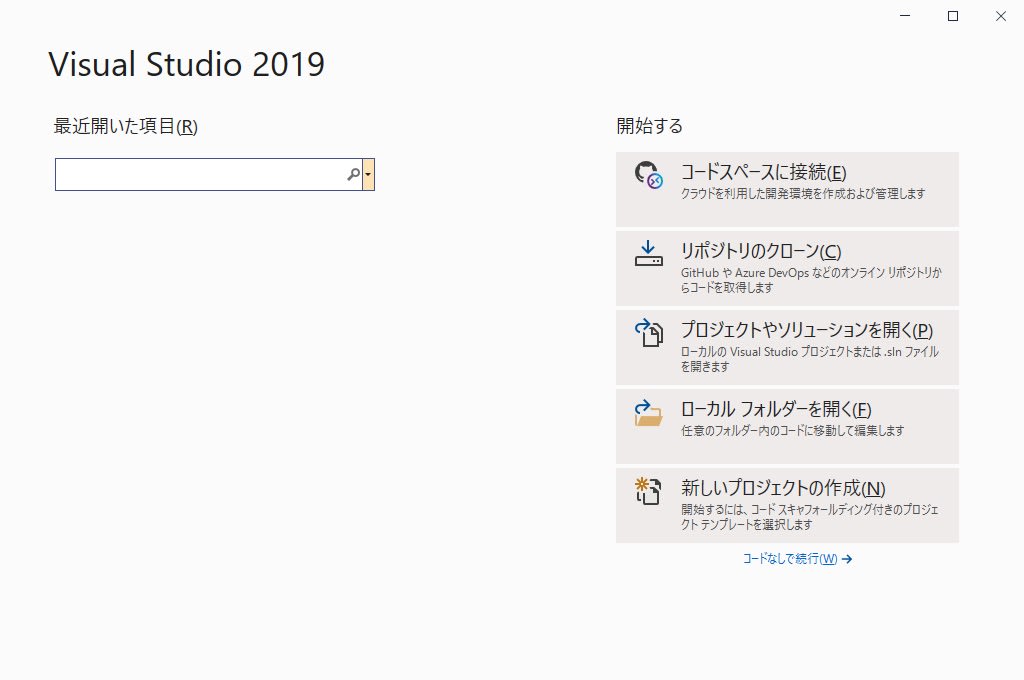Click the open local folder icon

click(648, 413)
